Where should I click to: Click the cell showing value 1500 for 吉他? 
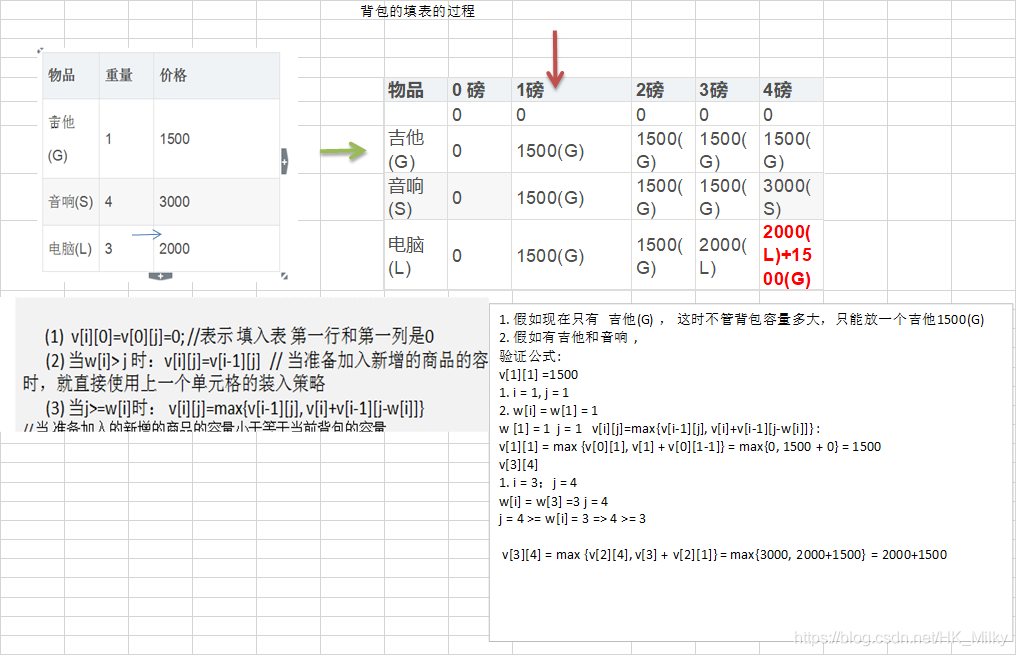(174, 139)
